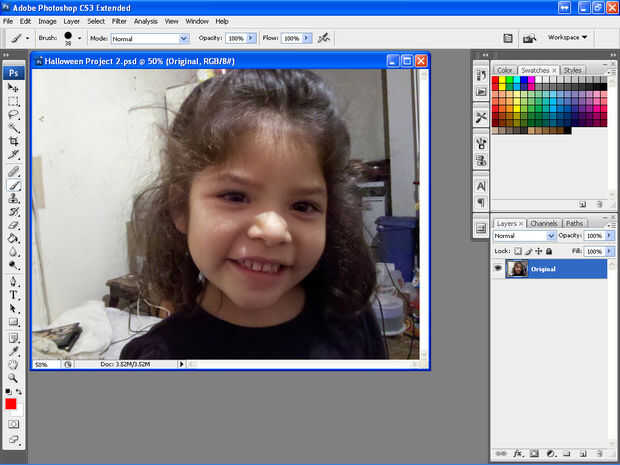Select the Hand tool
This screenshot has height=465, width=620.
pos(13,364)
